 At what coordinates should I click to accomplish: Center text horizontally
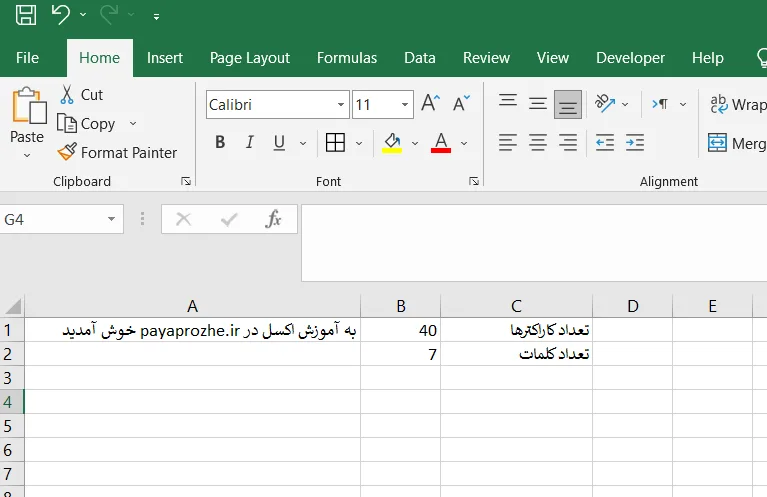538,142
